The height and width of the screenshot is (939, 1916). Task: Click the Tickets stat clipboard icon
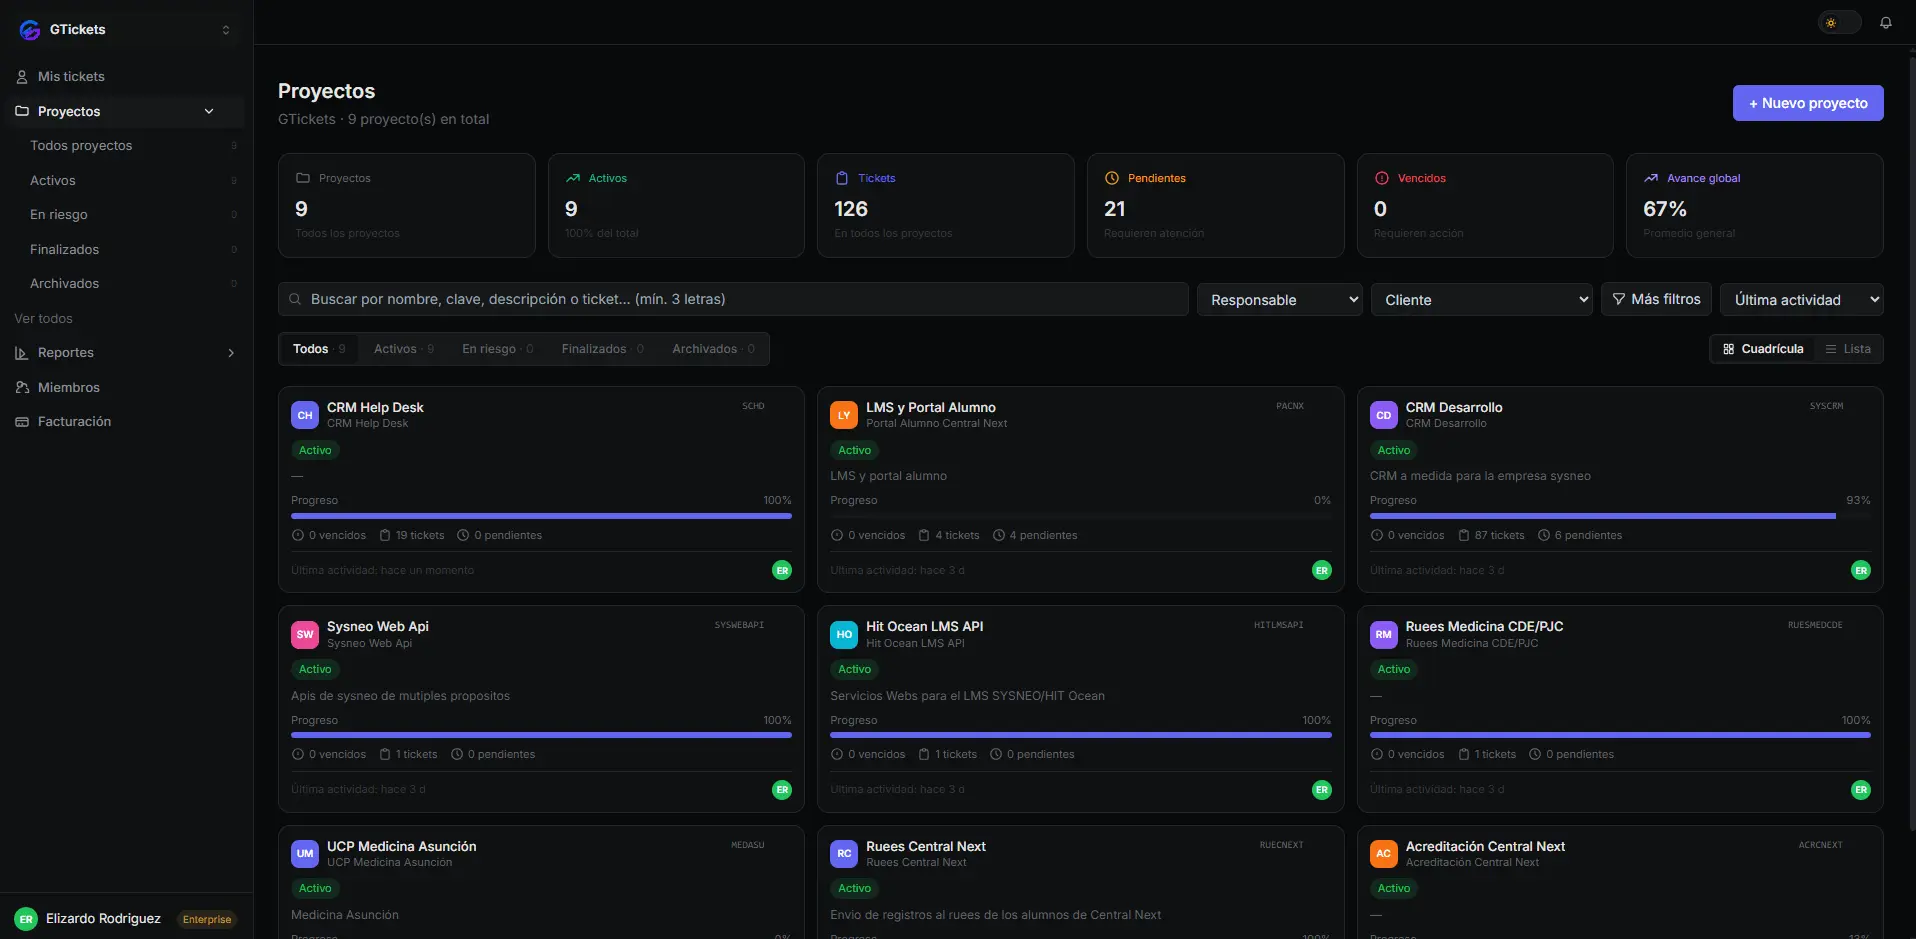pyautogui.click(x=842, y=178)
